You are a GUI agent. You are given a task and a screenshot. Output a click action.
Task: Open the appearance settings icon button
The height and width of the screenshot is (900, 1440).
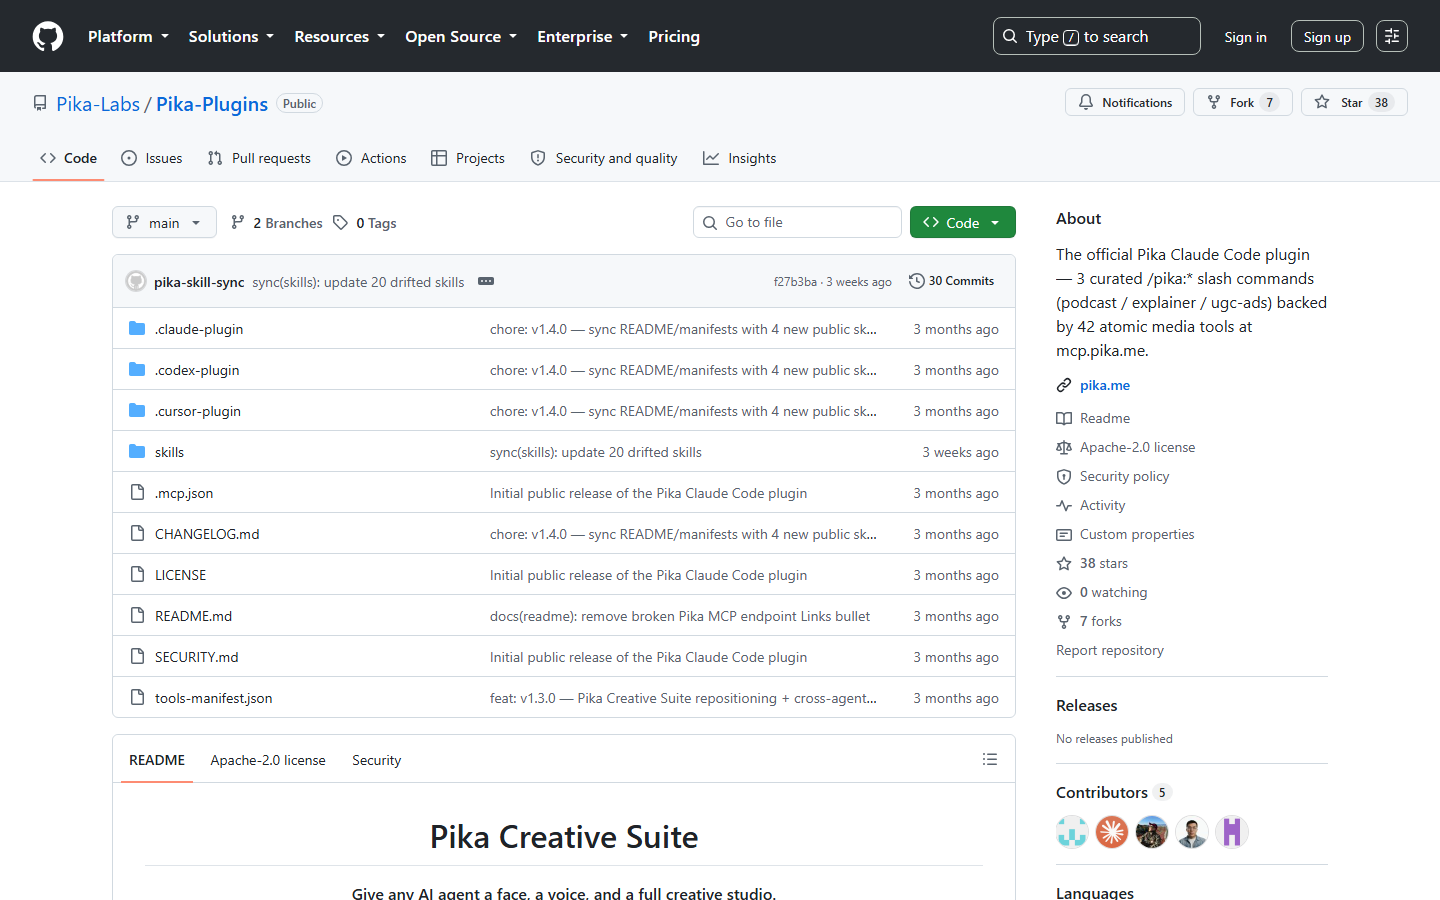click(1391, 36)
